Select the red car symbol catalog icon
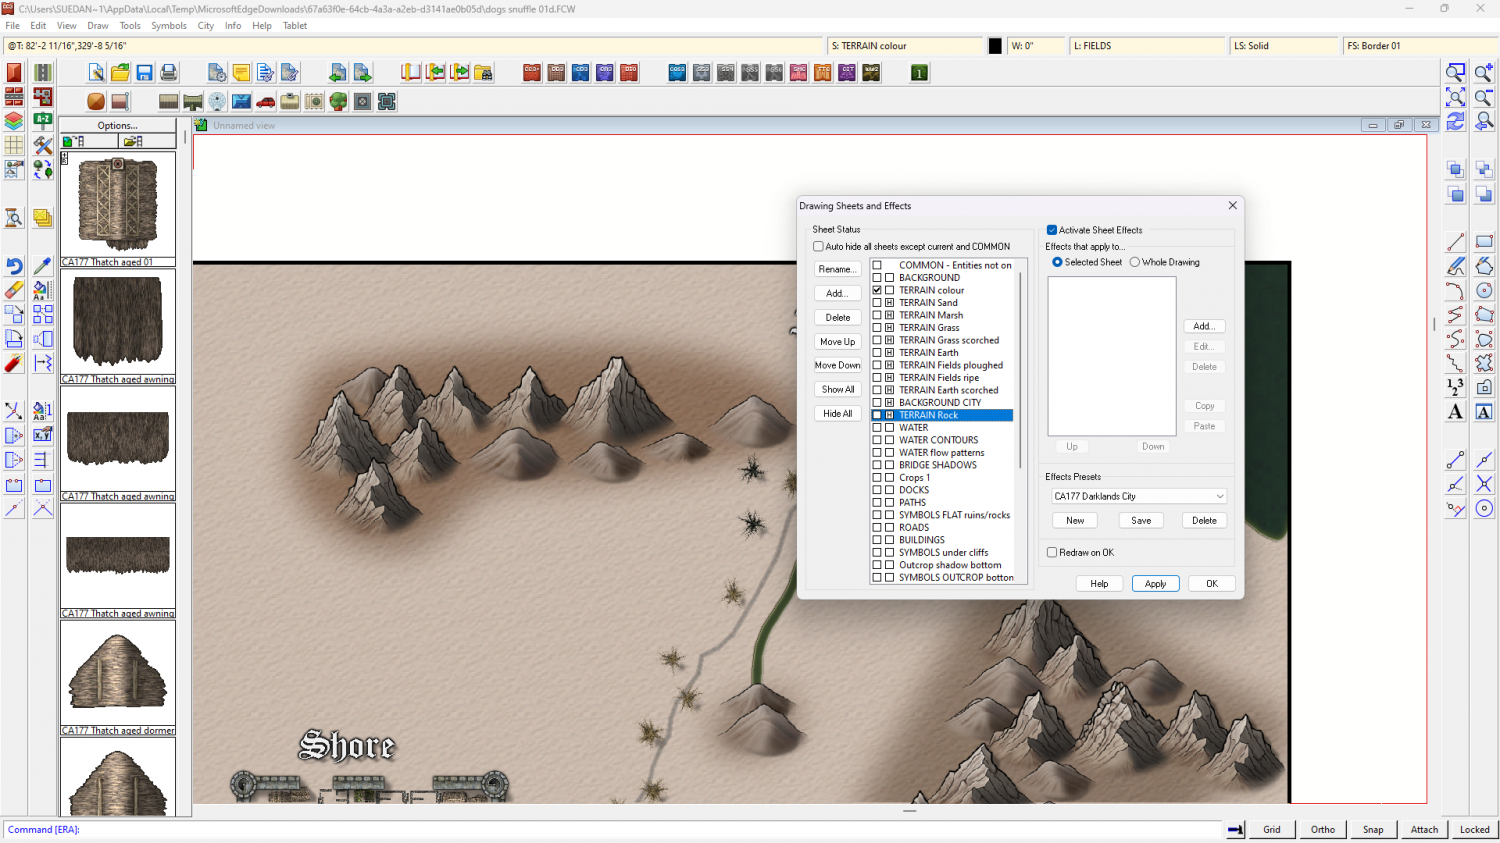The height and width of the screenshot is (843, 1500). [x=266, y=101]
